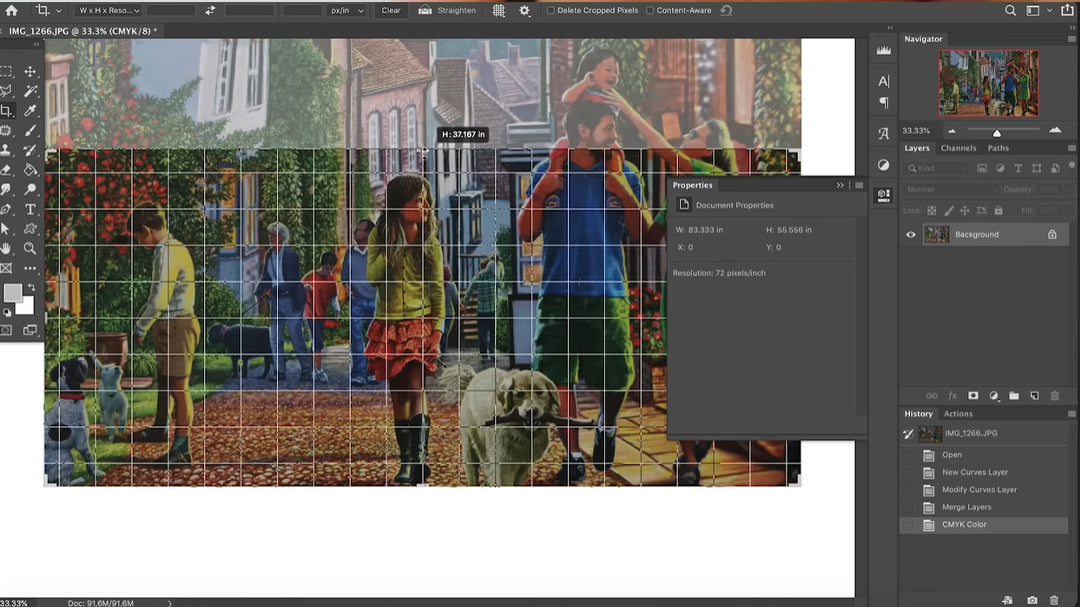
Task: Switch to the Channels tab
Action: point(958,148)
